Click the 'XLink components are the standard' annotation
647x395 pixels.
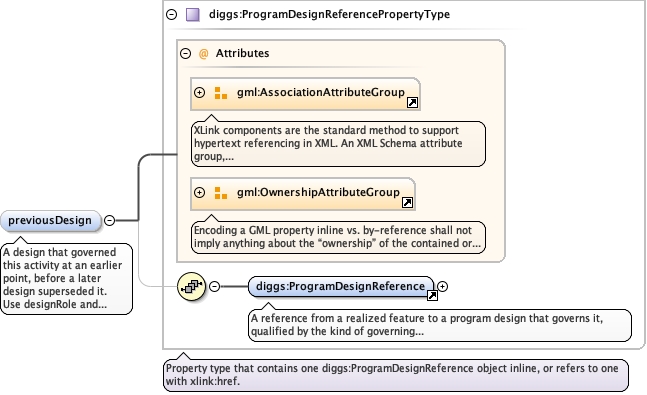(338, 144)
